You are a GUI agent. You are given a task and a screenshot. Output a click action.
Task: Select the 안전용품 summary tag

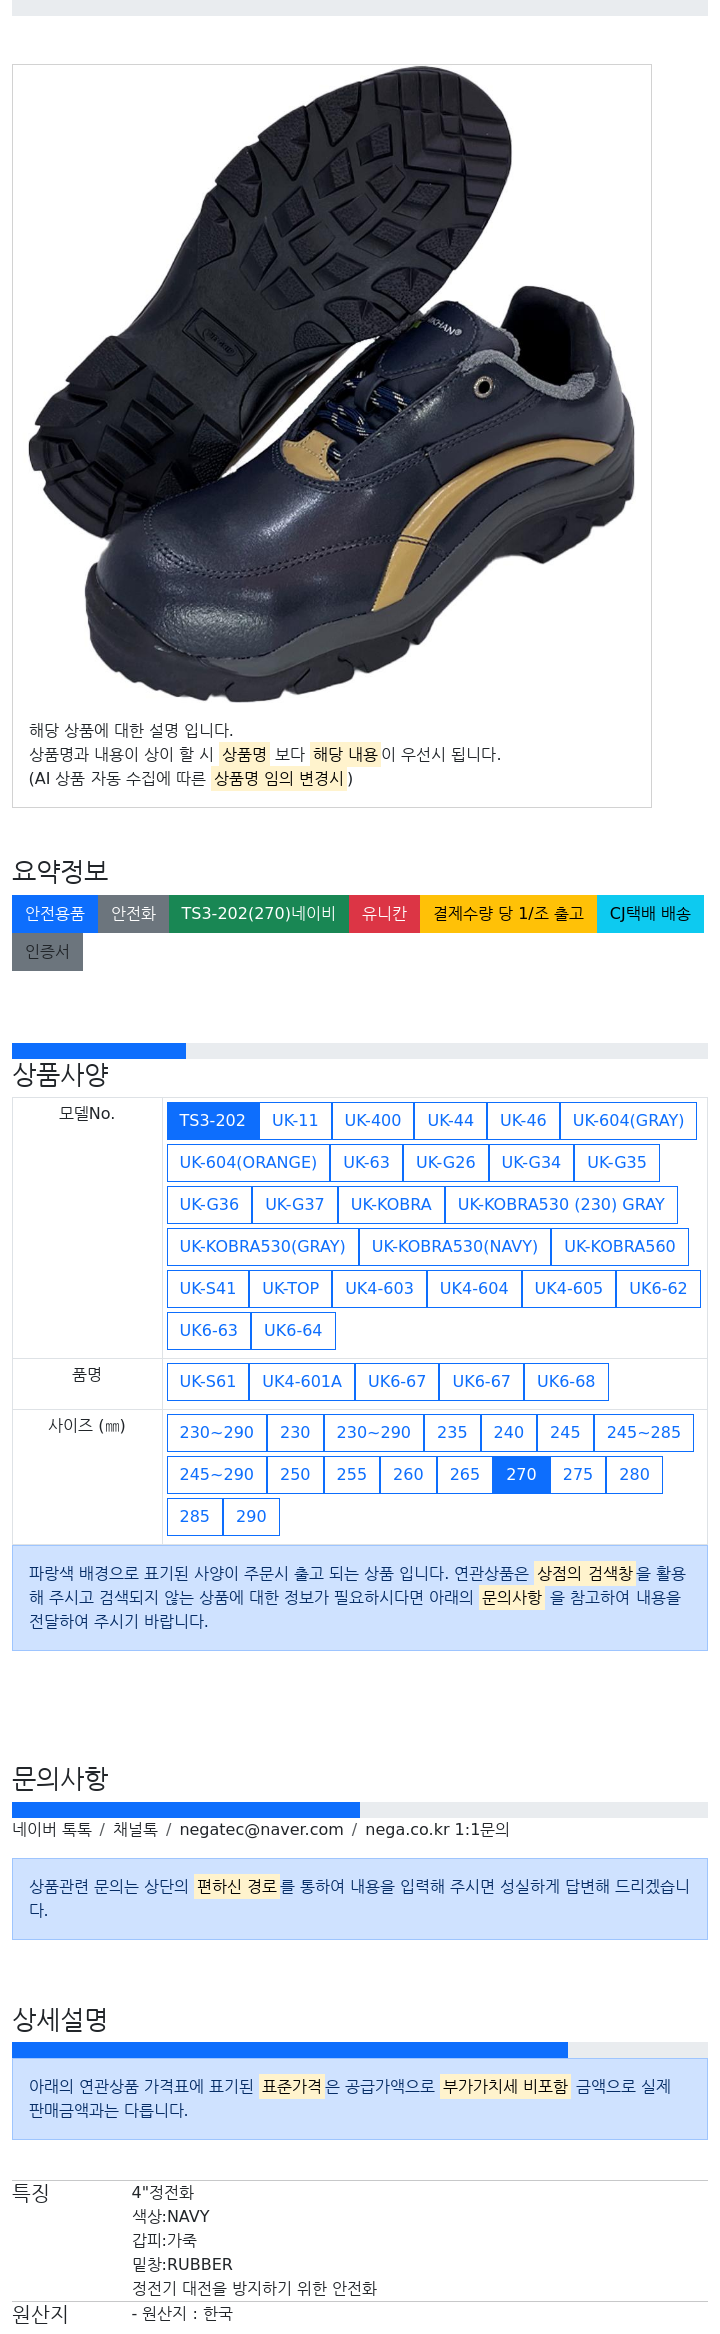pos(55,914)
